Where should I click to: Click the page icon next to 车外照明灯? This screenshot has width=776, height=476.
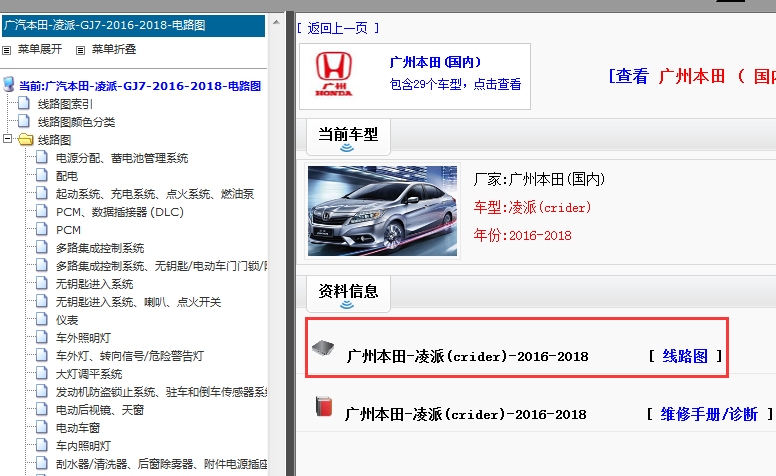point(42,337)
